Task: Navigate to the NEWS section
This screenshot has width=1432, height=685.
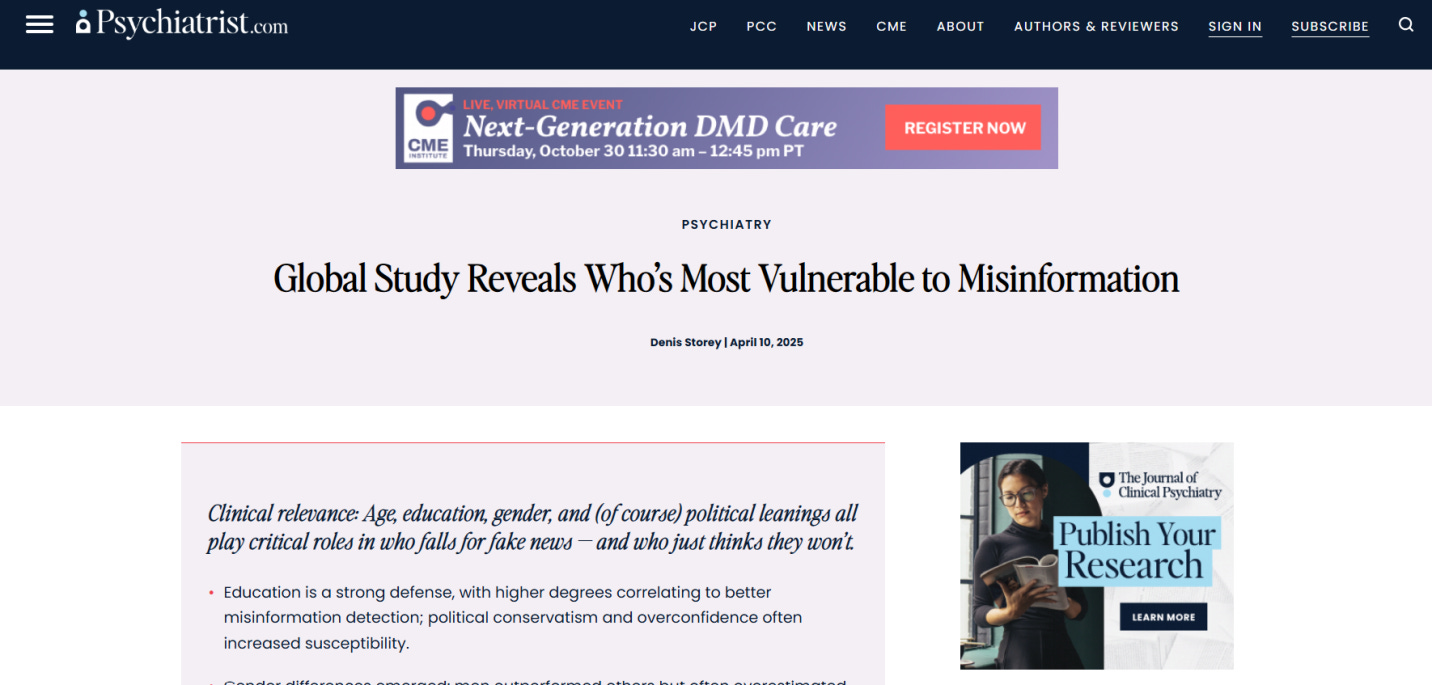Action: pyautogui.click(x=826, y=27)
